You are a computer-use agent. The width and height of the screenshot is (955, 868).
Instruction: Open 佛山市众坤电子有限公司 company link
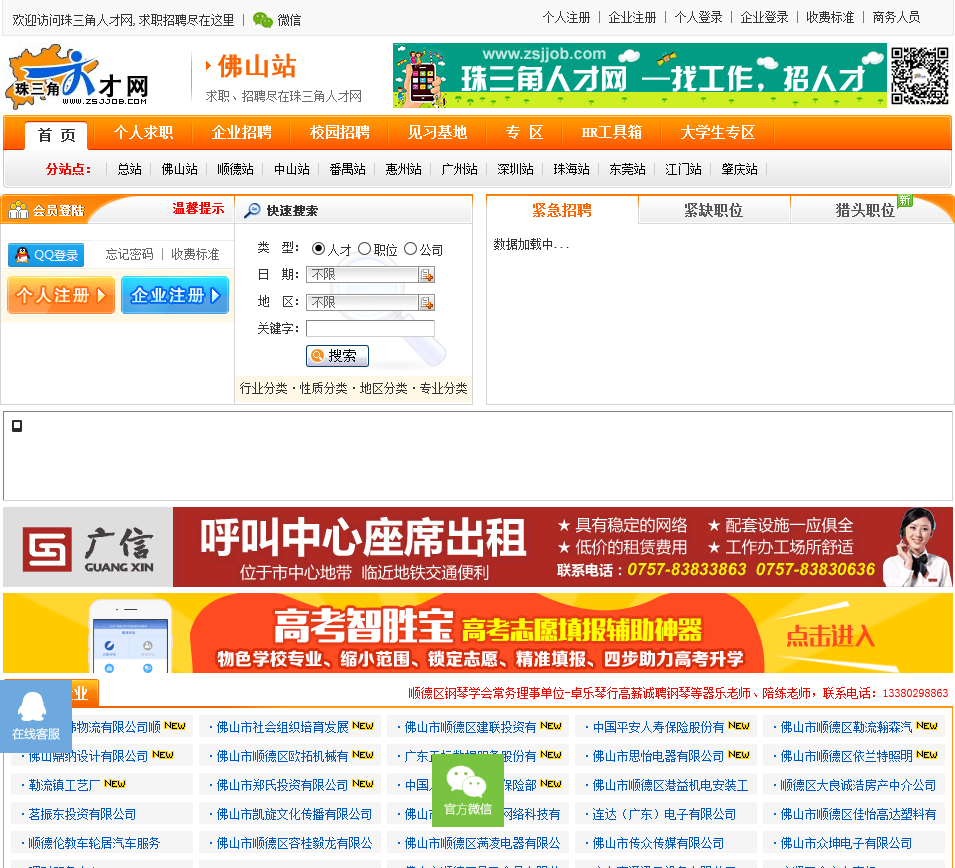[846, 843]
